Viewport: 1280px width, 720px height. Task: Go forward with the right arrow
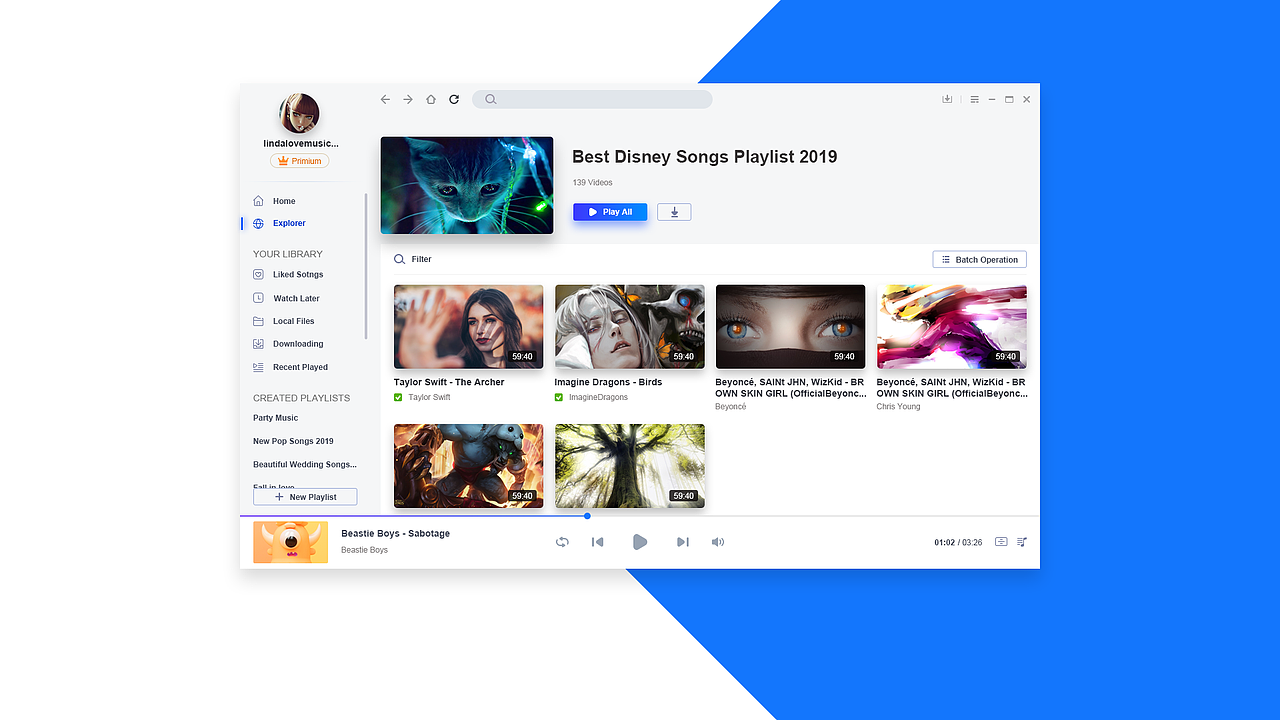point(408,99)
